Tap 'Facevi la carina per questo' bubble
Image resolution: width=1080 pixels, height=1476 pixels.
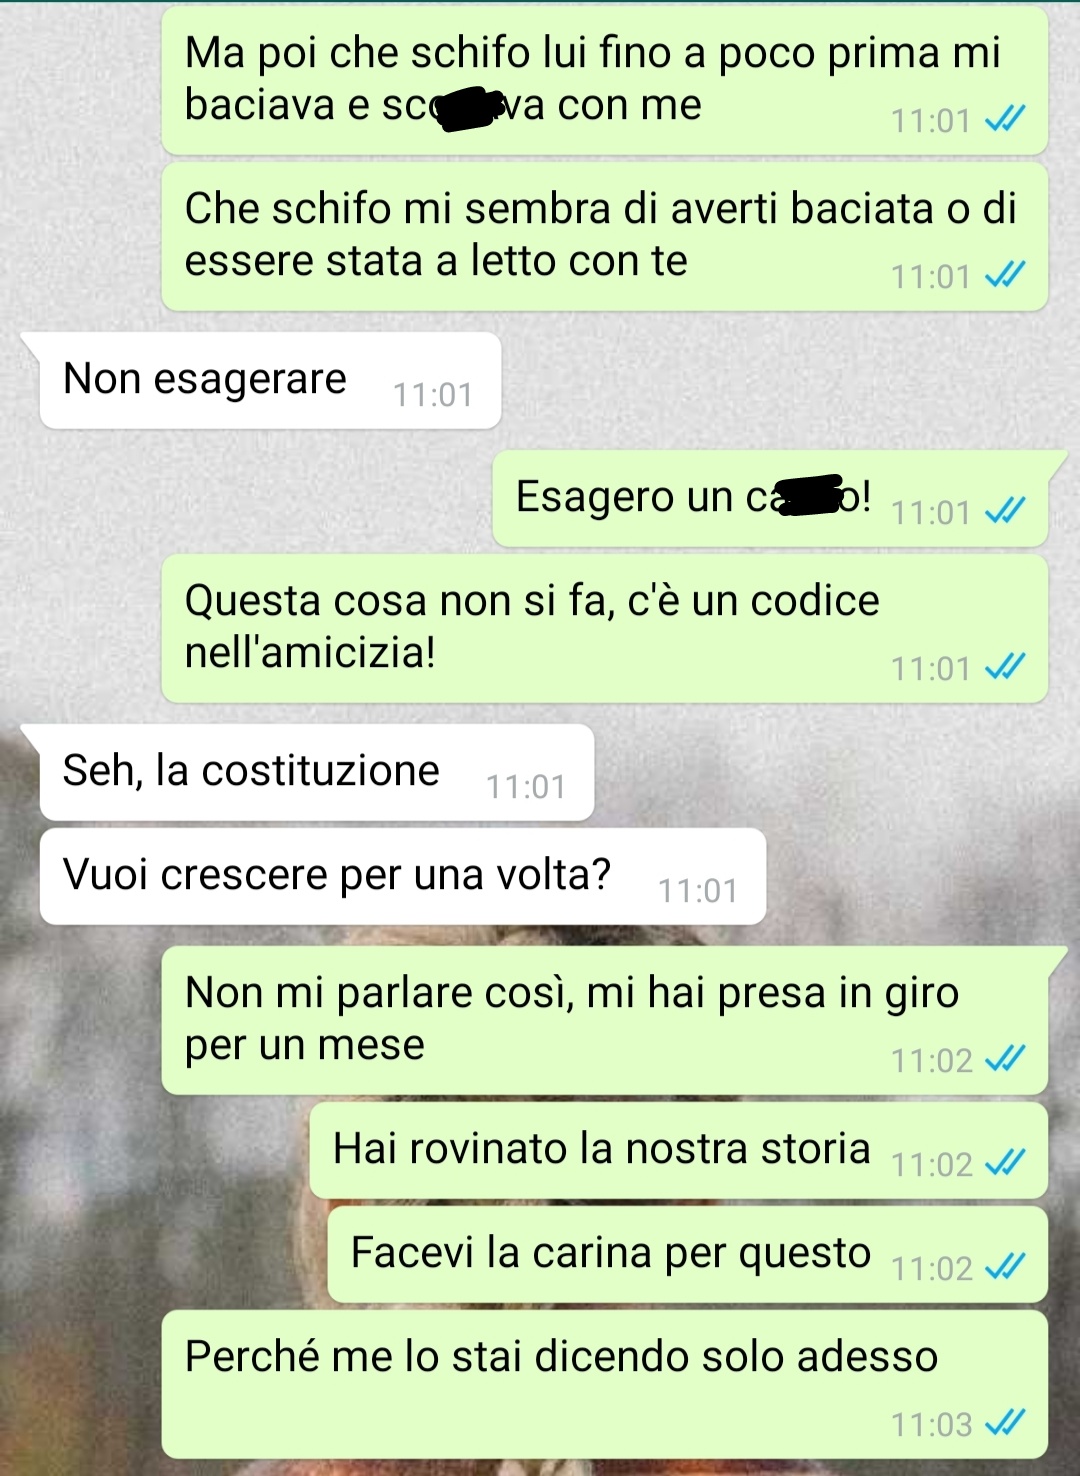coord(688,1255)
